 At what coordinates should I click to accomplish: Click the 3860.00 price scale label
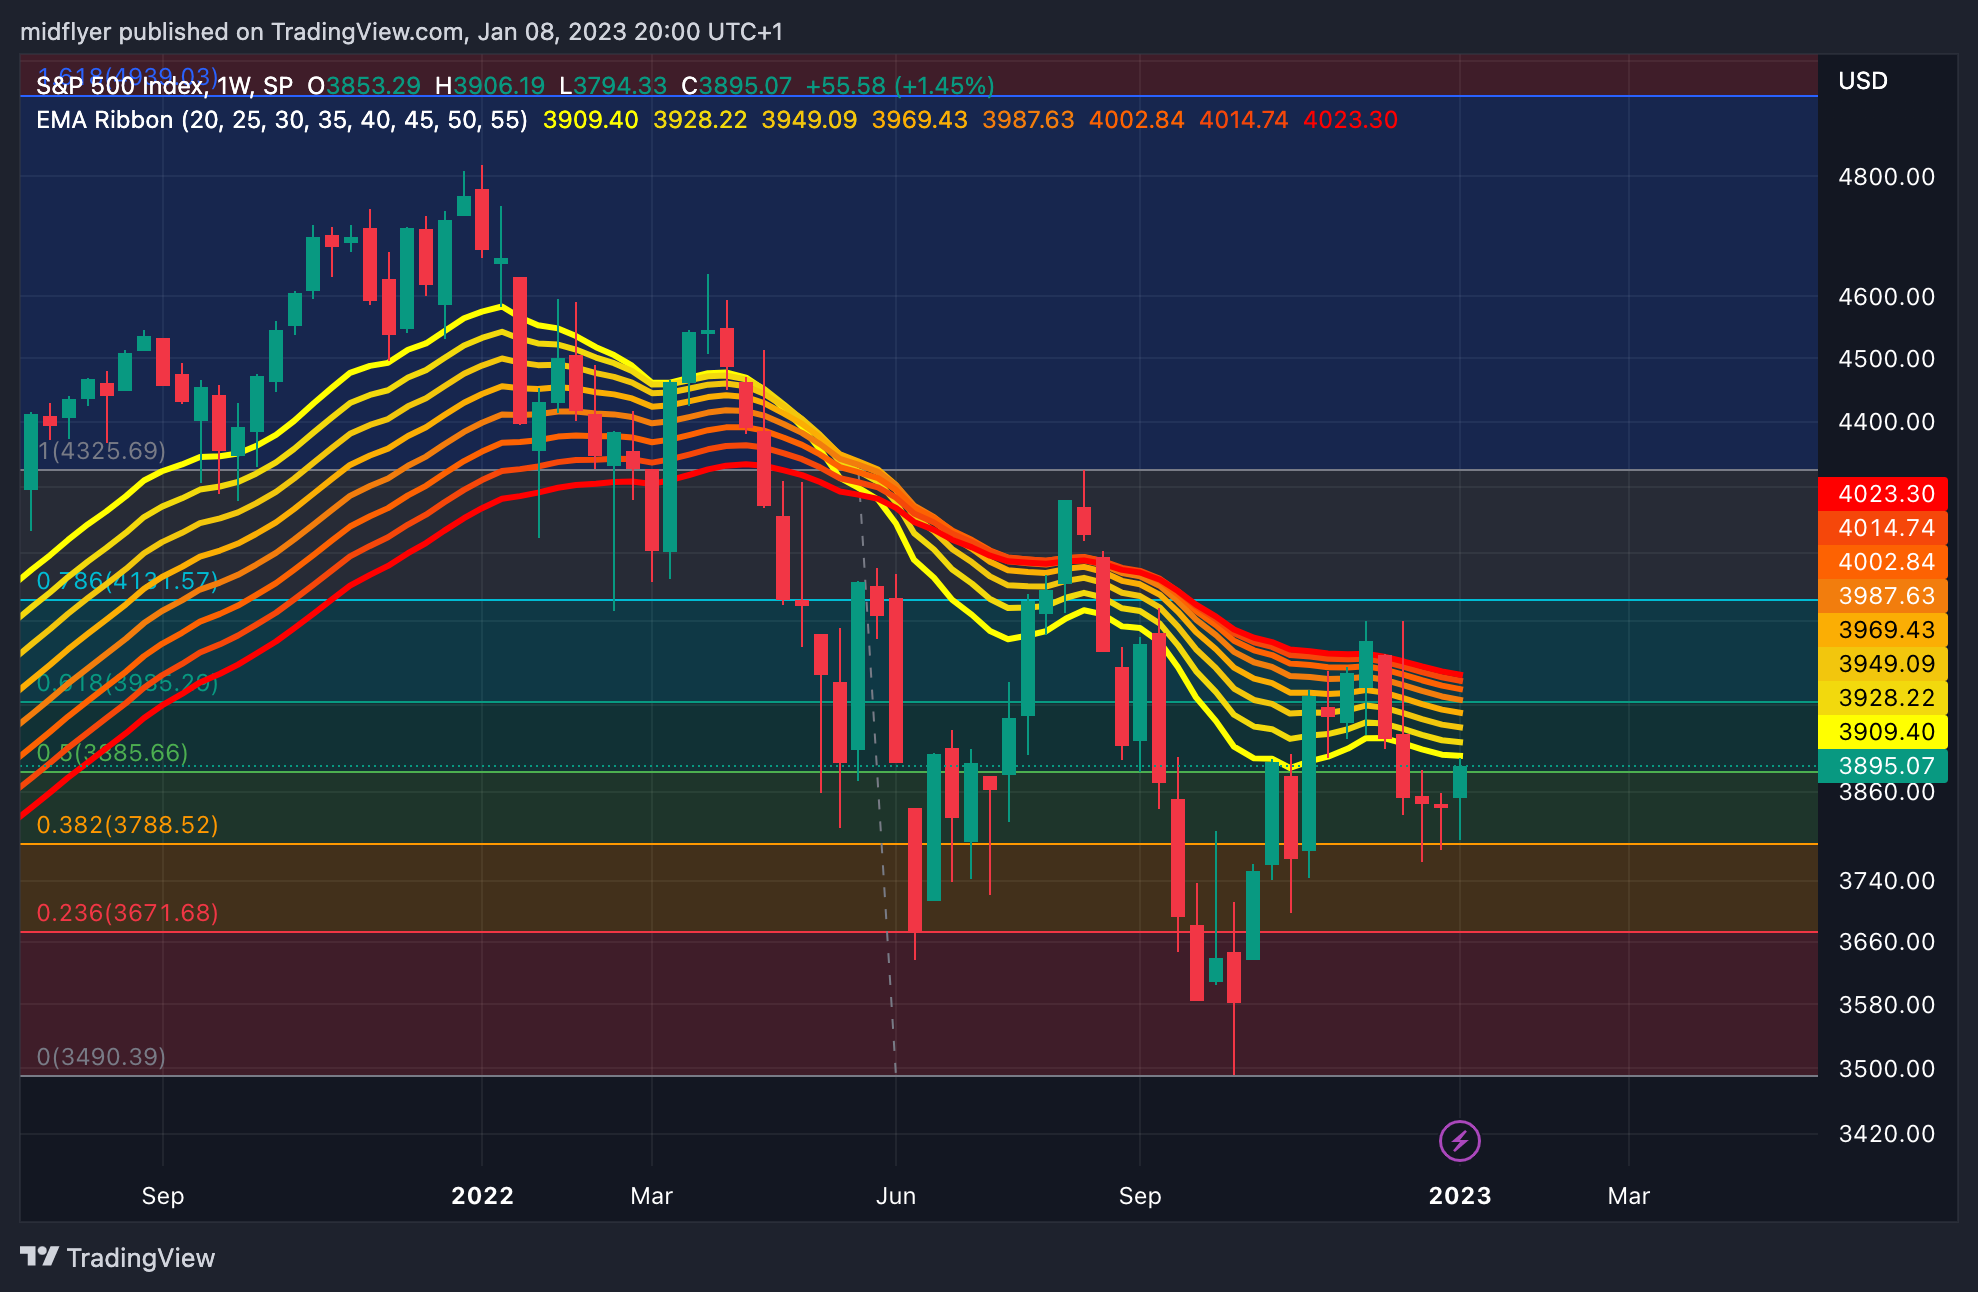[x=1886, y=793]
